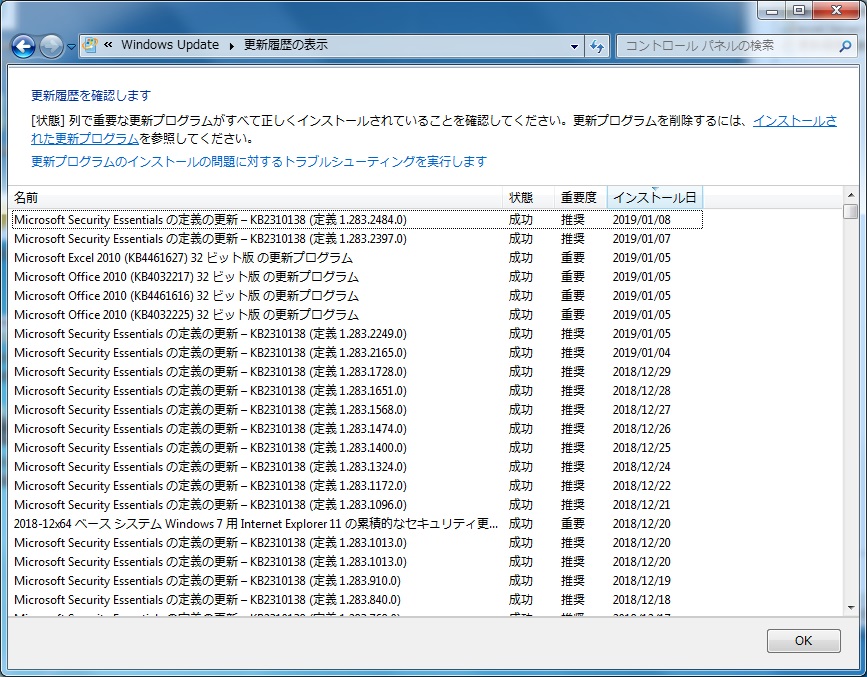Click the scrollbar up arrow
This screenshot has width=867, height=677.
coord(851,195)
